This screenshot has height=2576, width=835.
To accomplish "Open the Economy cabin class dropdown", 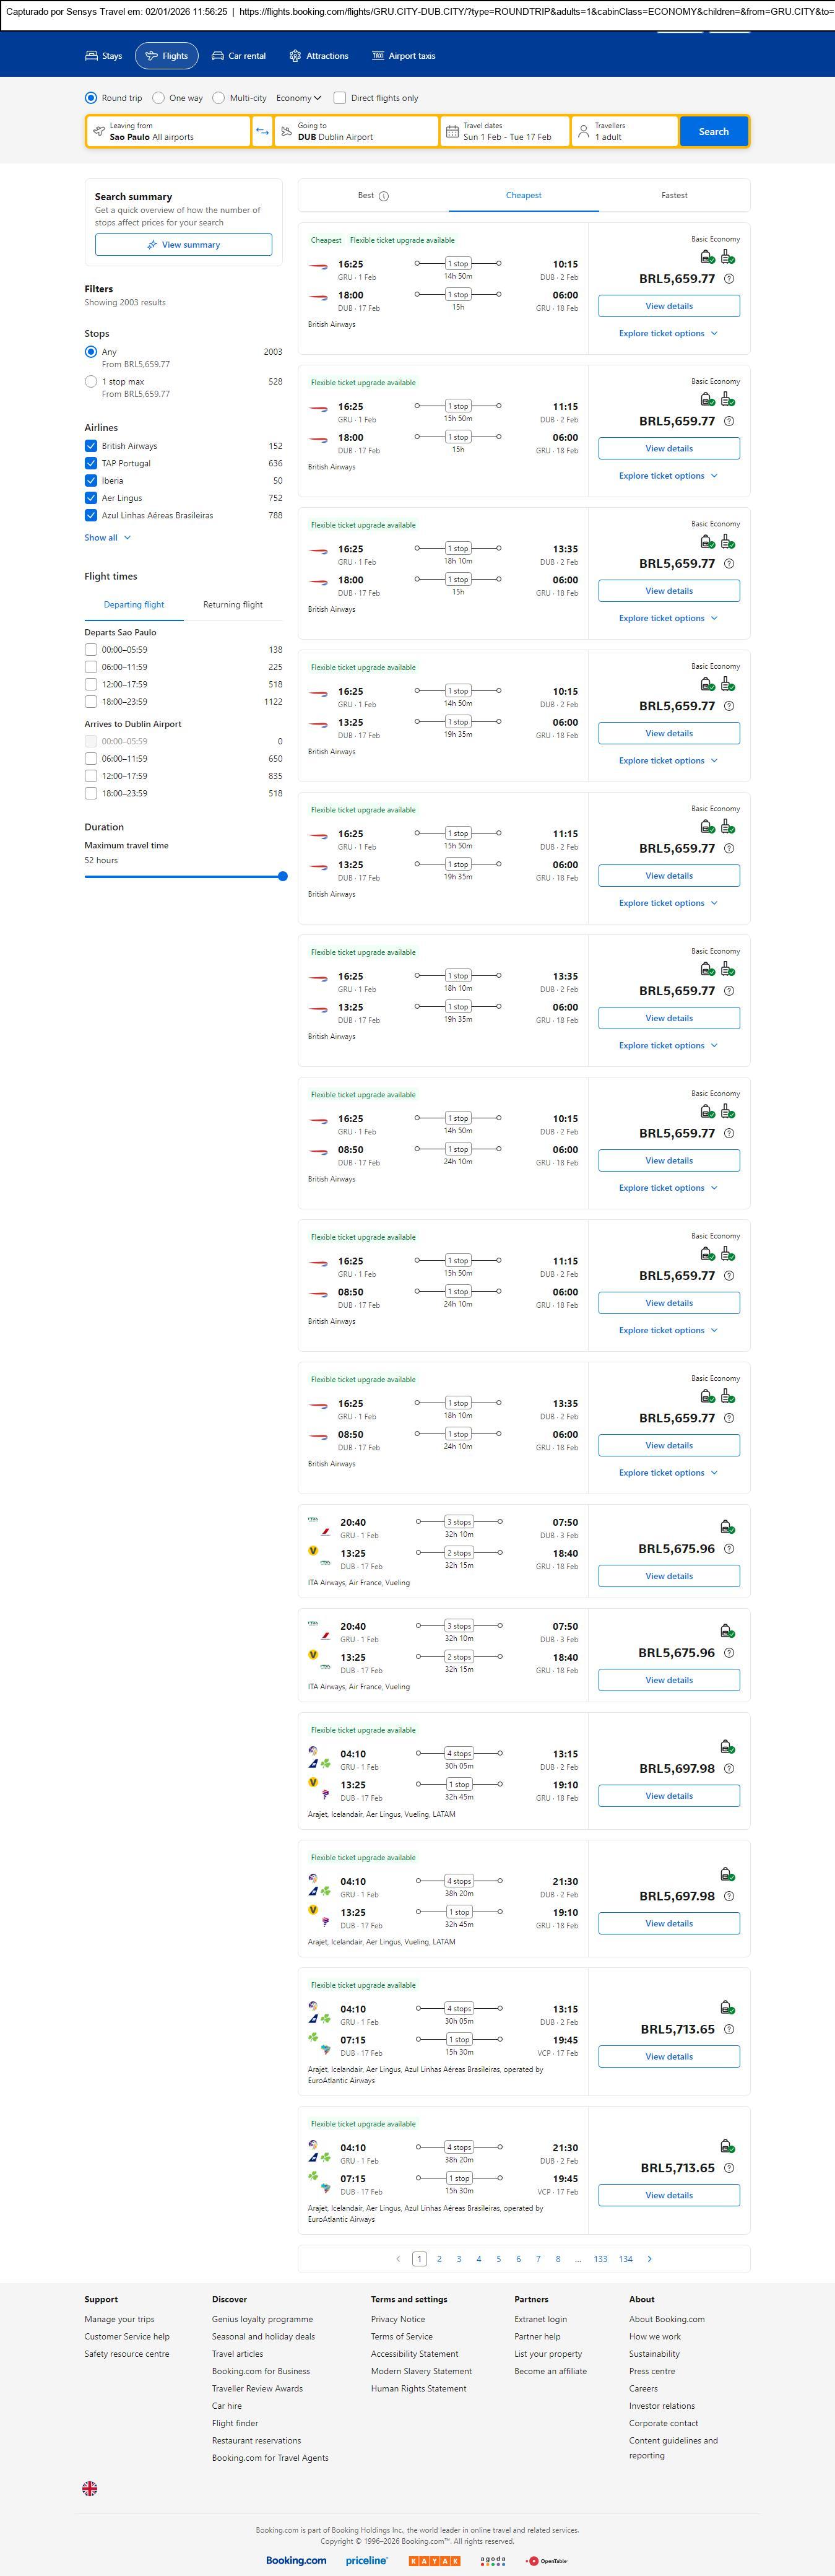I will pyautogui.click(x=299, y=98).
